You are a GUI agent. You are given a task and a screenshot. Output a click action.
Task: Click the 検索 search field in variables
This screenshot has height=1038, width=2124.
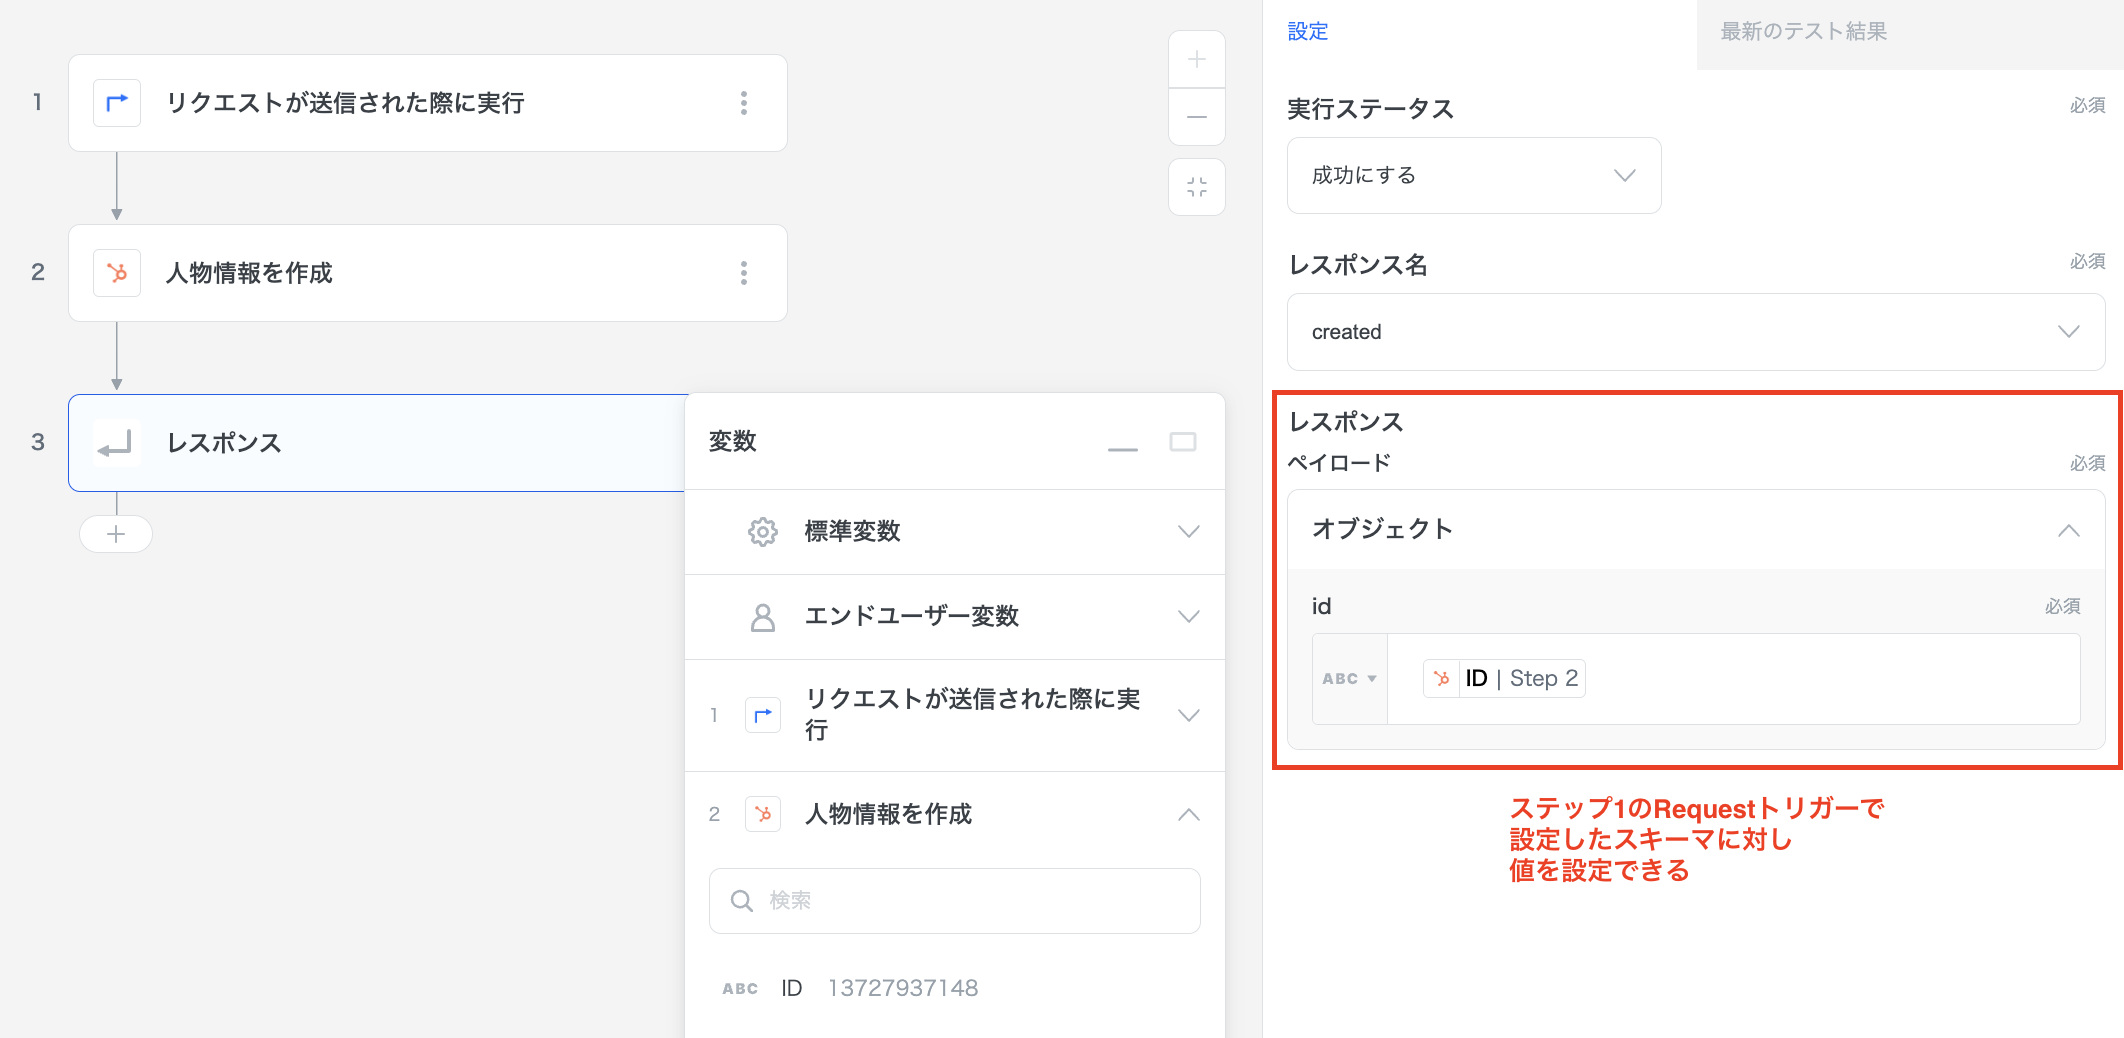tap(955, 901)
